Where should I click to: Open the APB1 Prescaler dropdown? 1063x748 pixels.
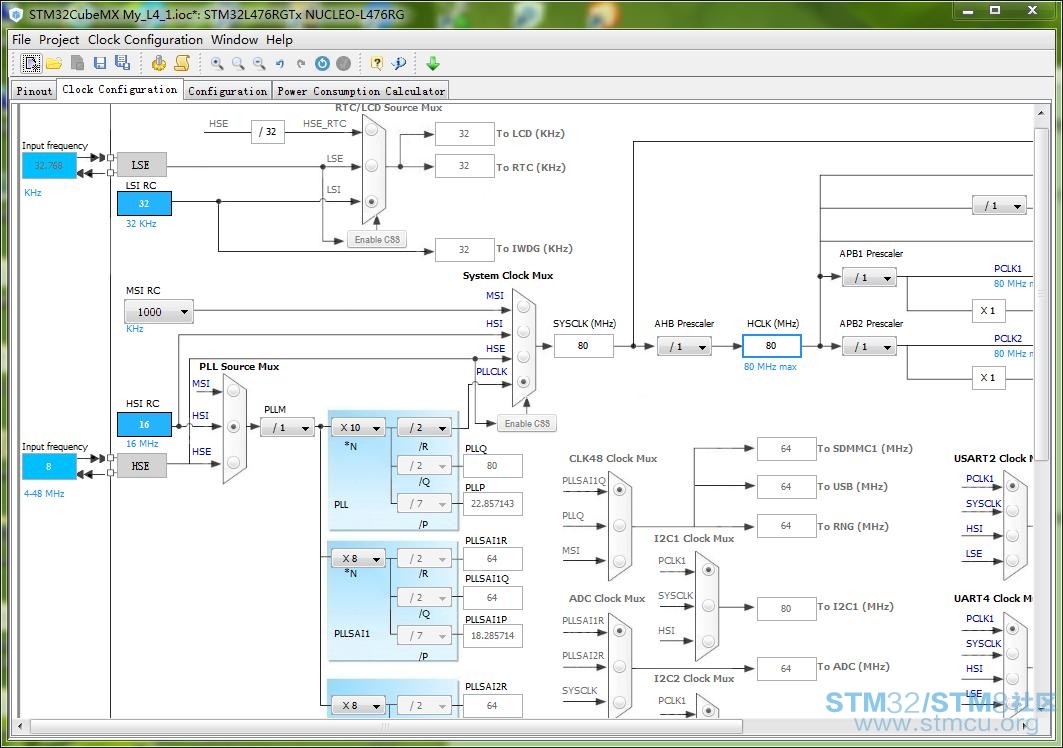[870, 277]
